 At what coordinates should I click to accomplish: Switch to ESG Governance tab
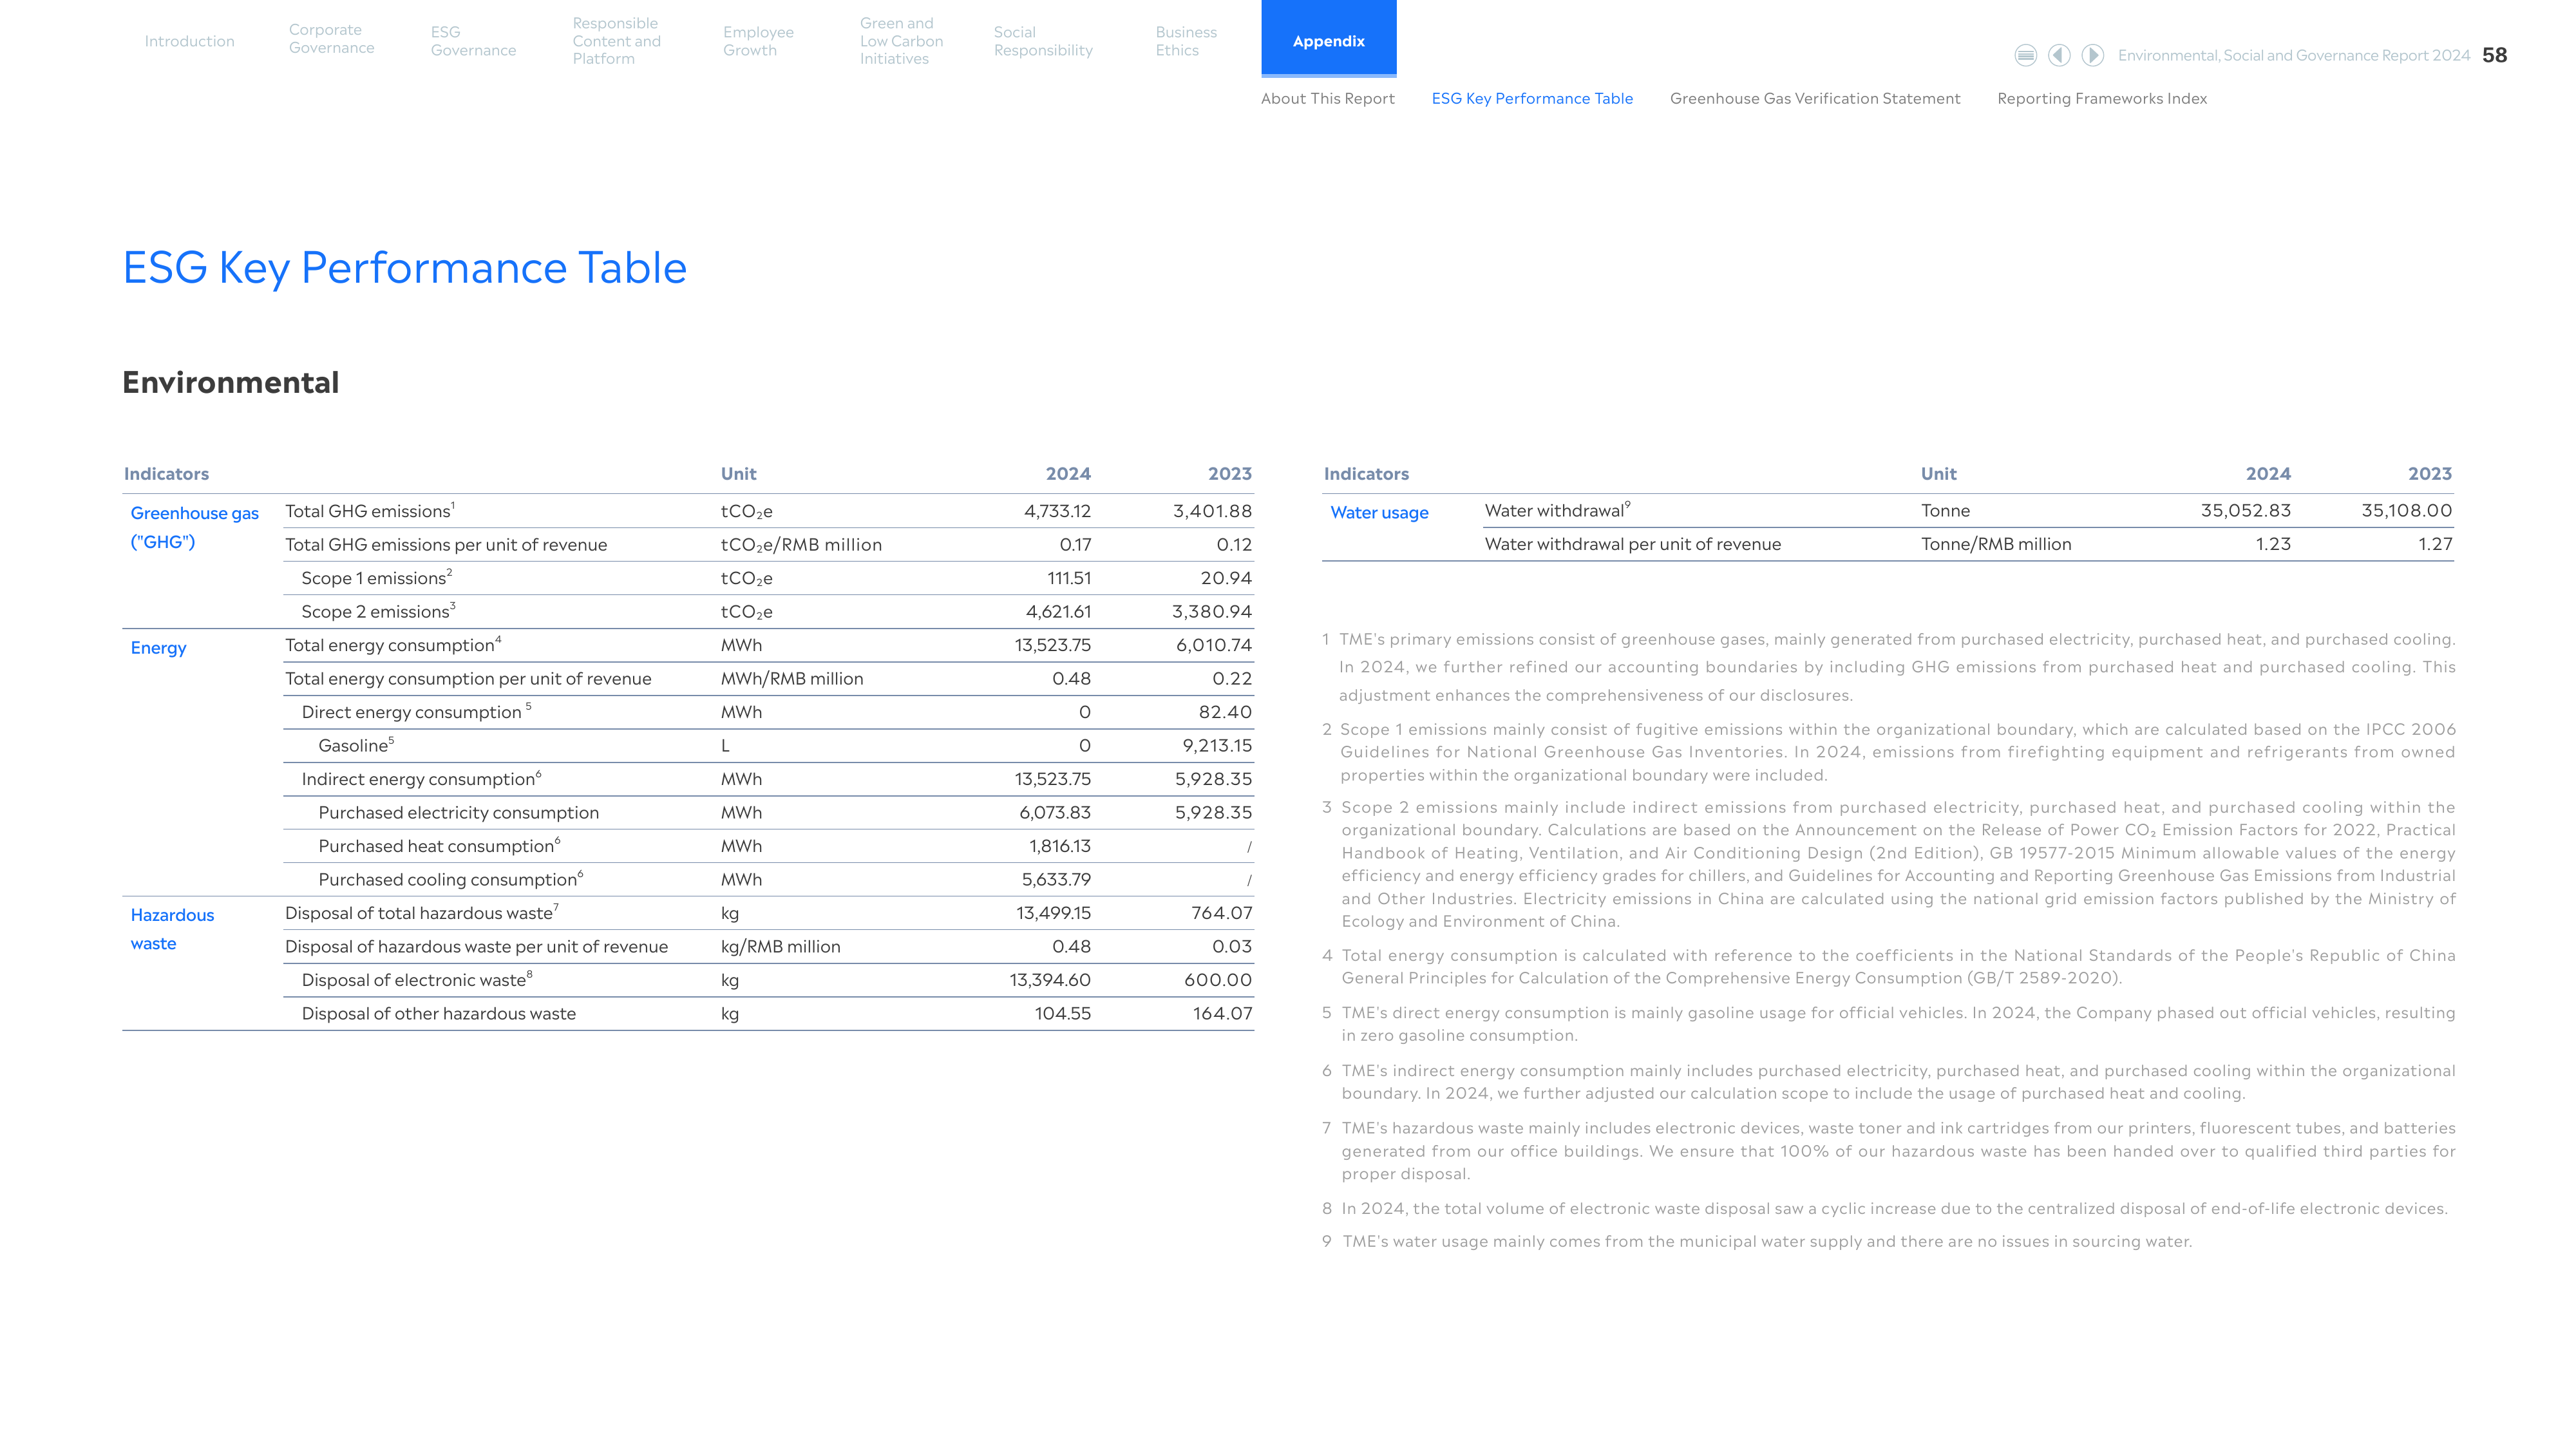pos(473,41)
